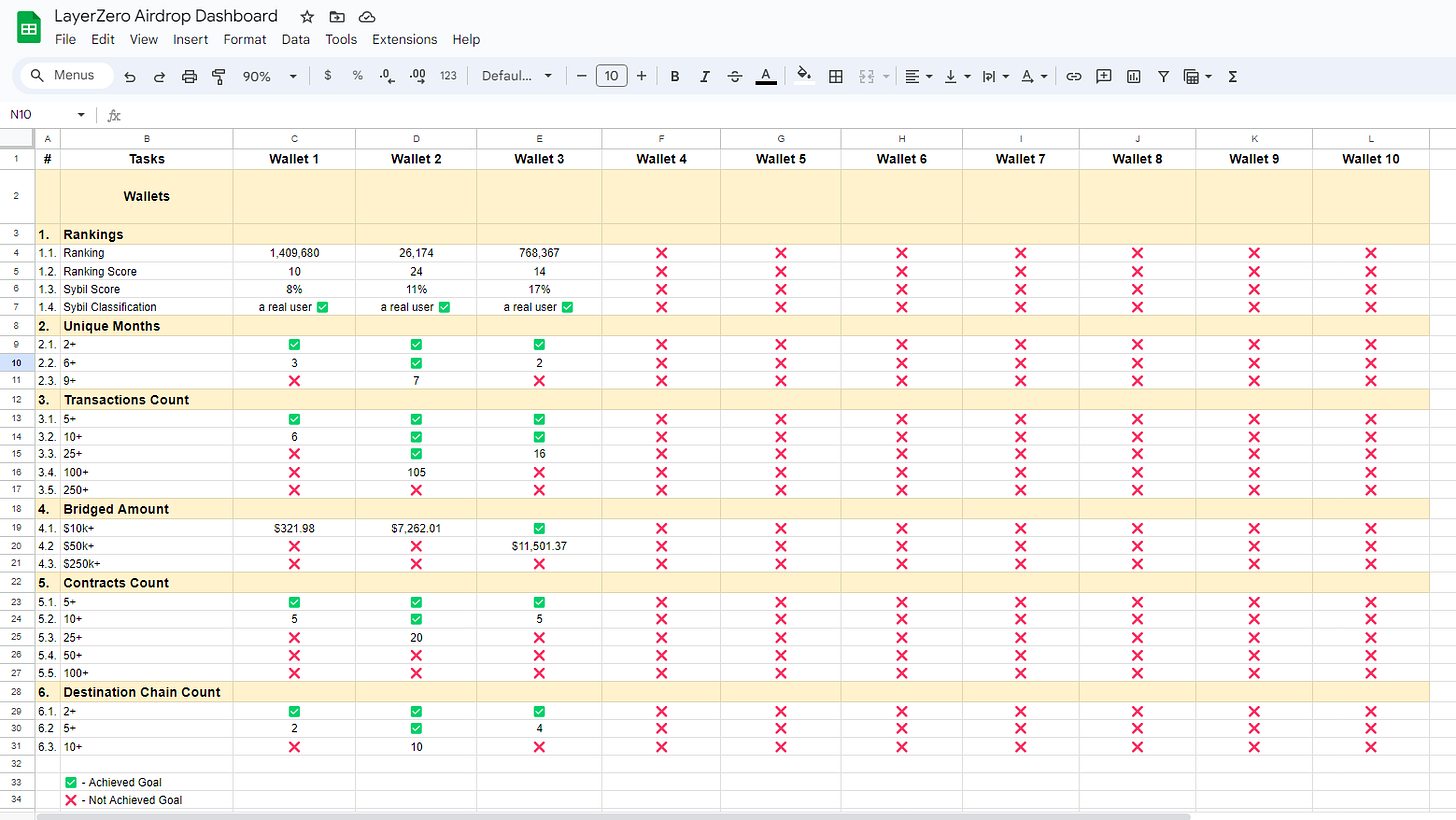Image resolution: width=1456 pixels, height=820 pixels.
Task: Click the move to folder icon
Action: (337, 17)
